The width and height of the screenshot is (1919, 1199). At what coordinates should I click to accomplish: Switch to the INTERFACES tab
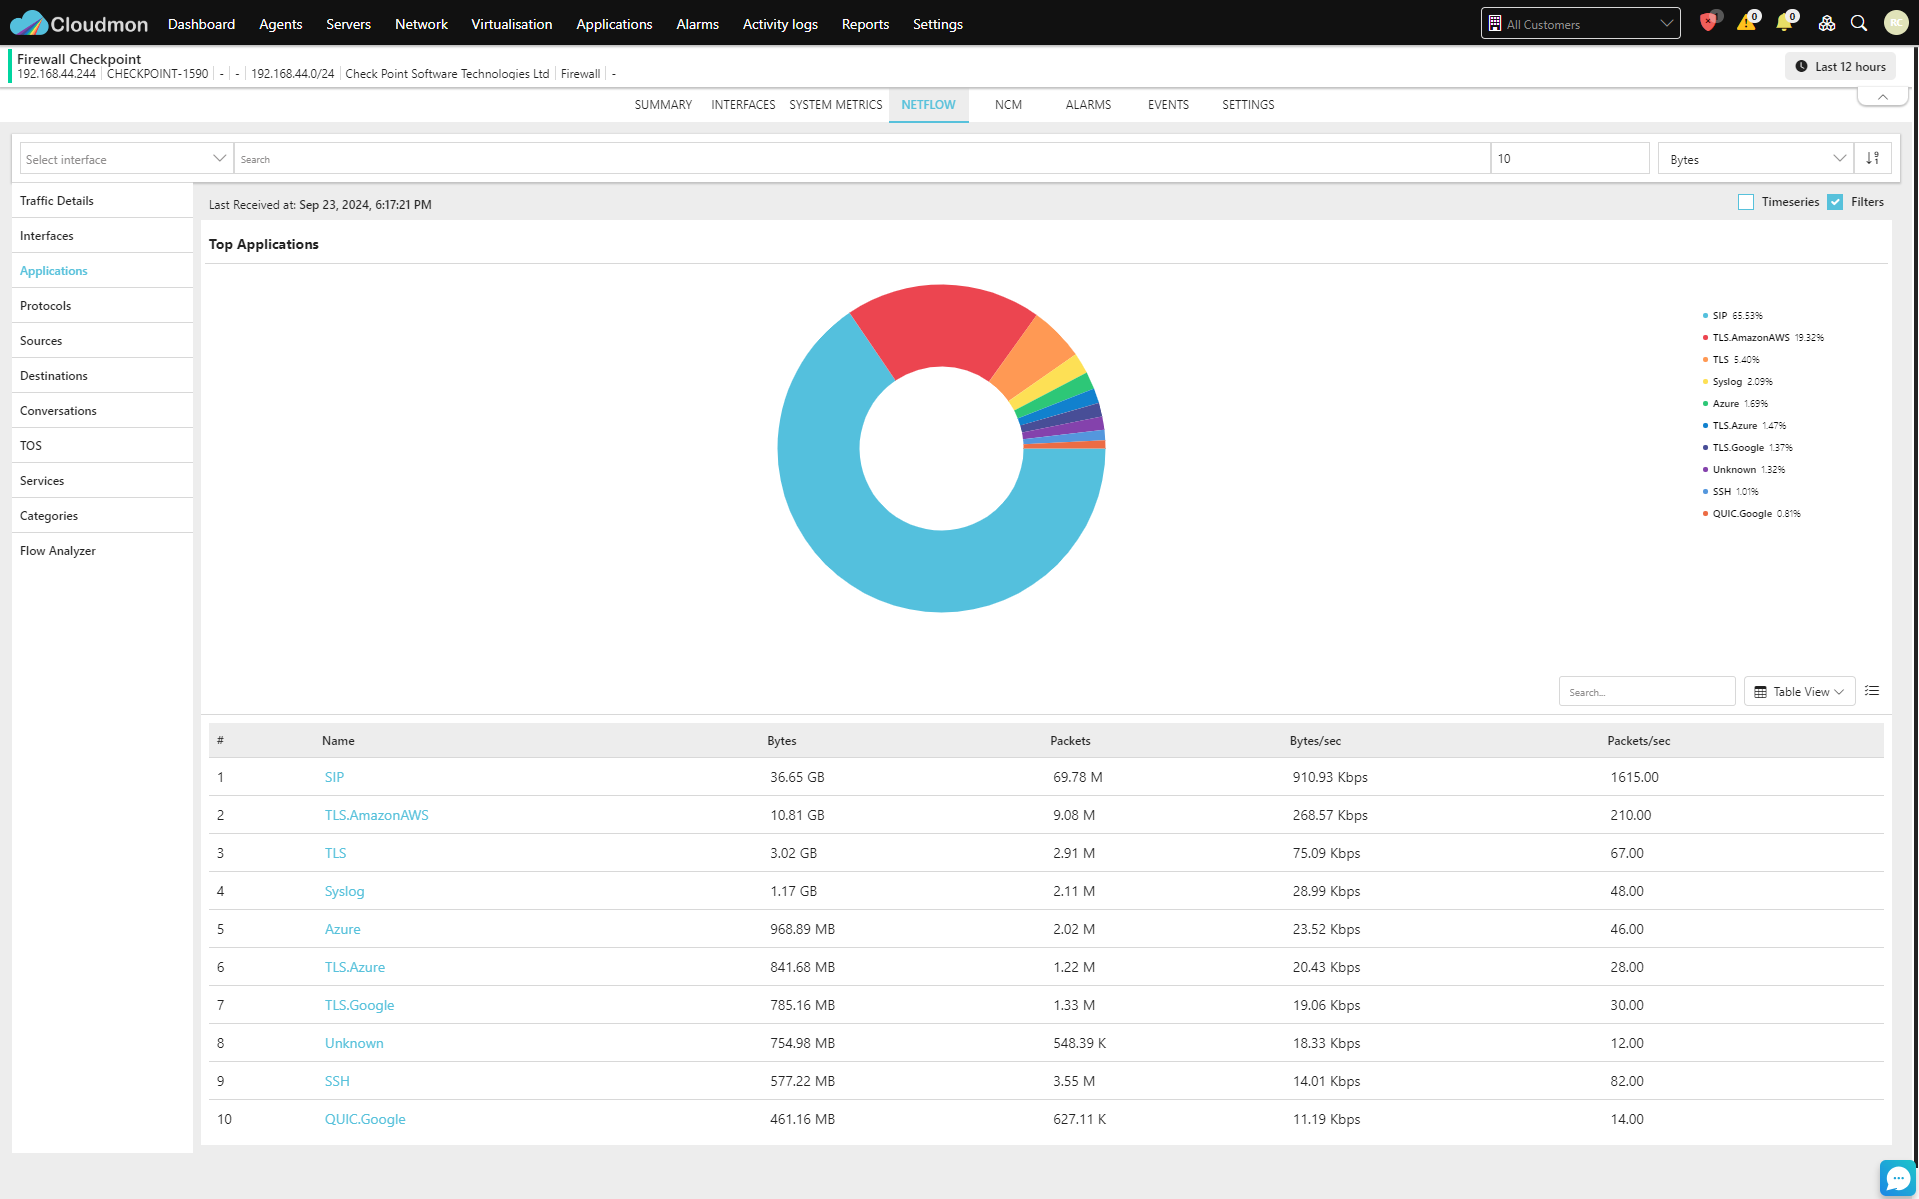[x=743, y=104]
